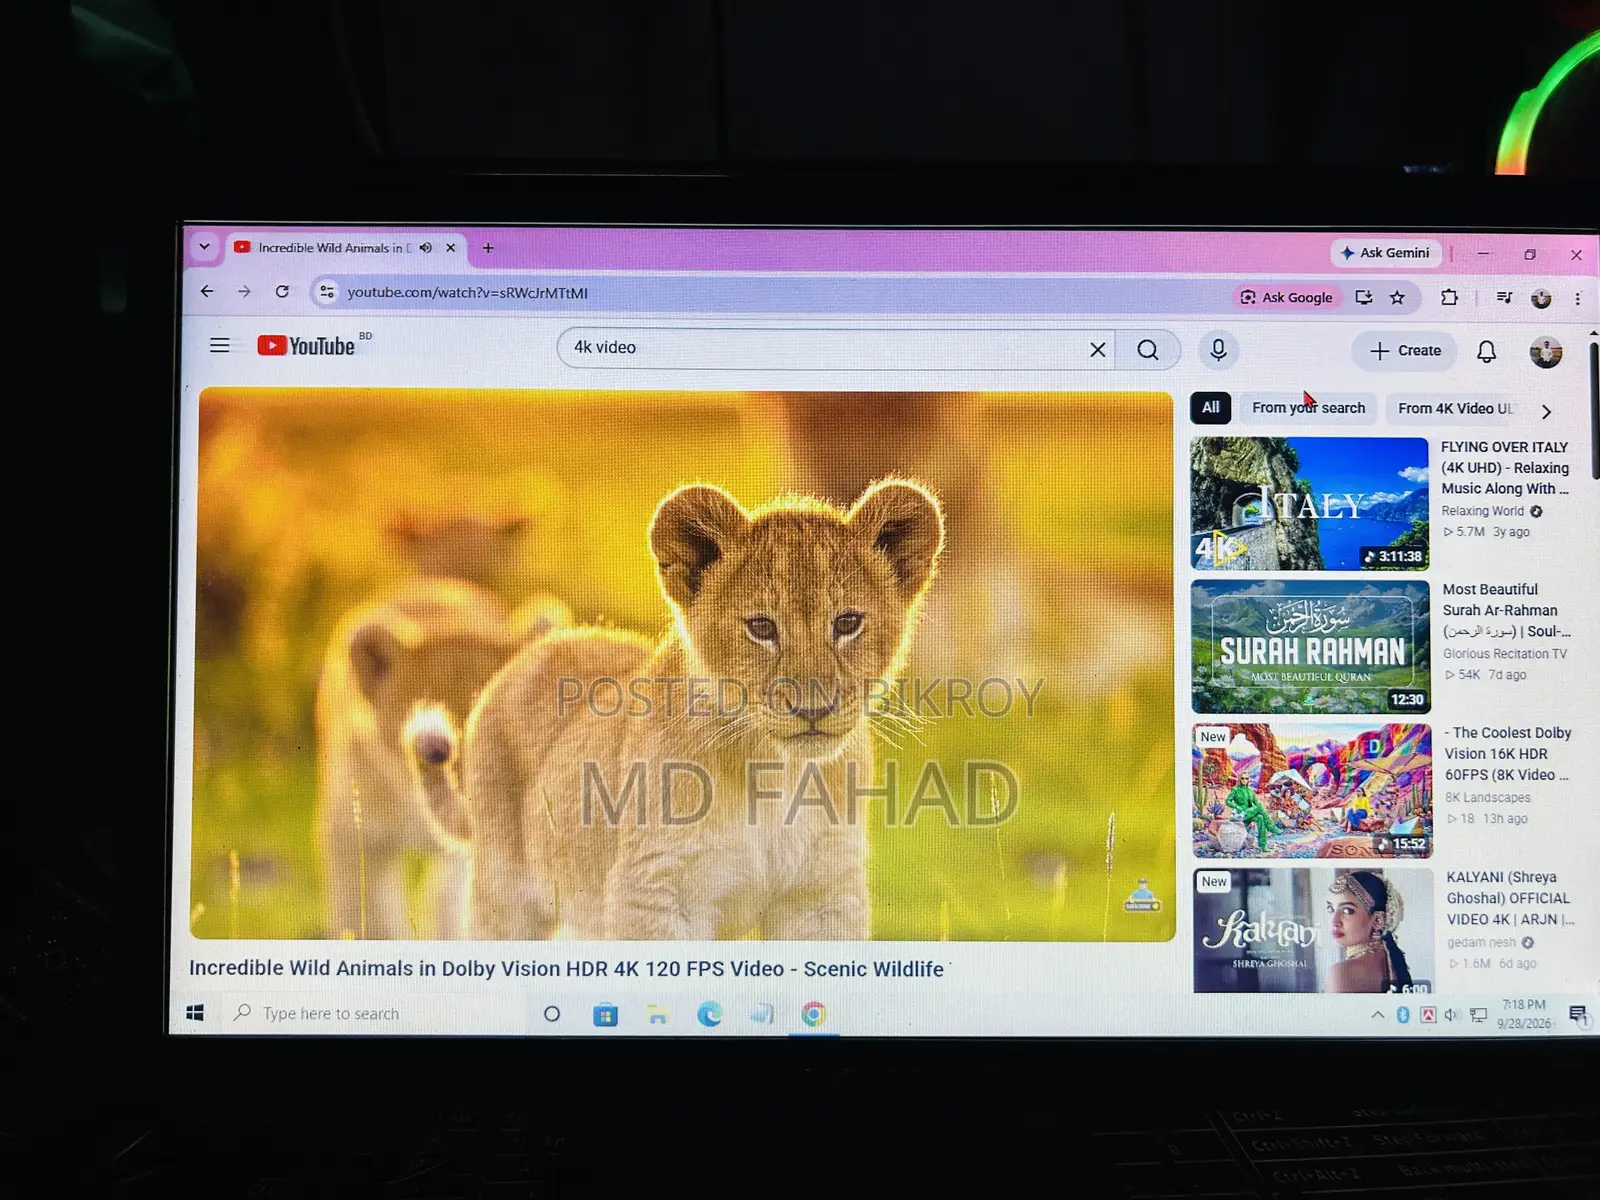
Task: Install or cast using the address bar icon
Action: (x=1363, y=297)
